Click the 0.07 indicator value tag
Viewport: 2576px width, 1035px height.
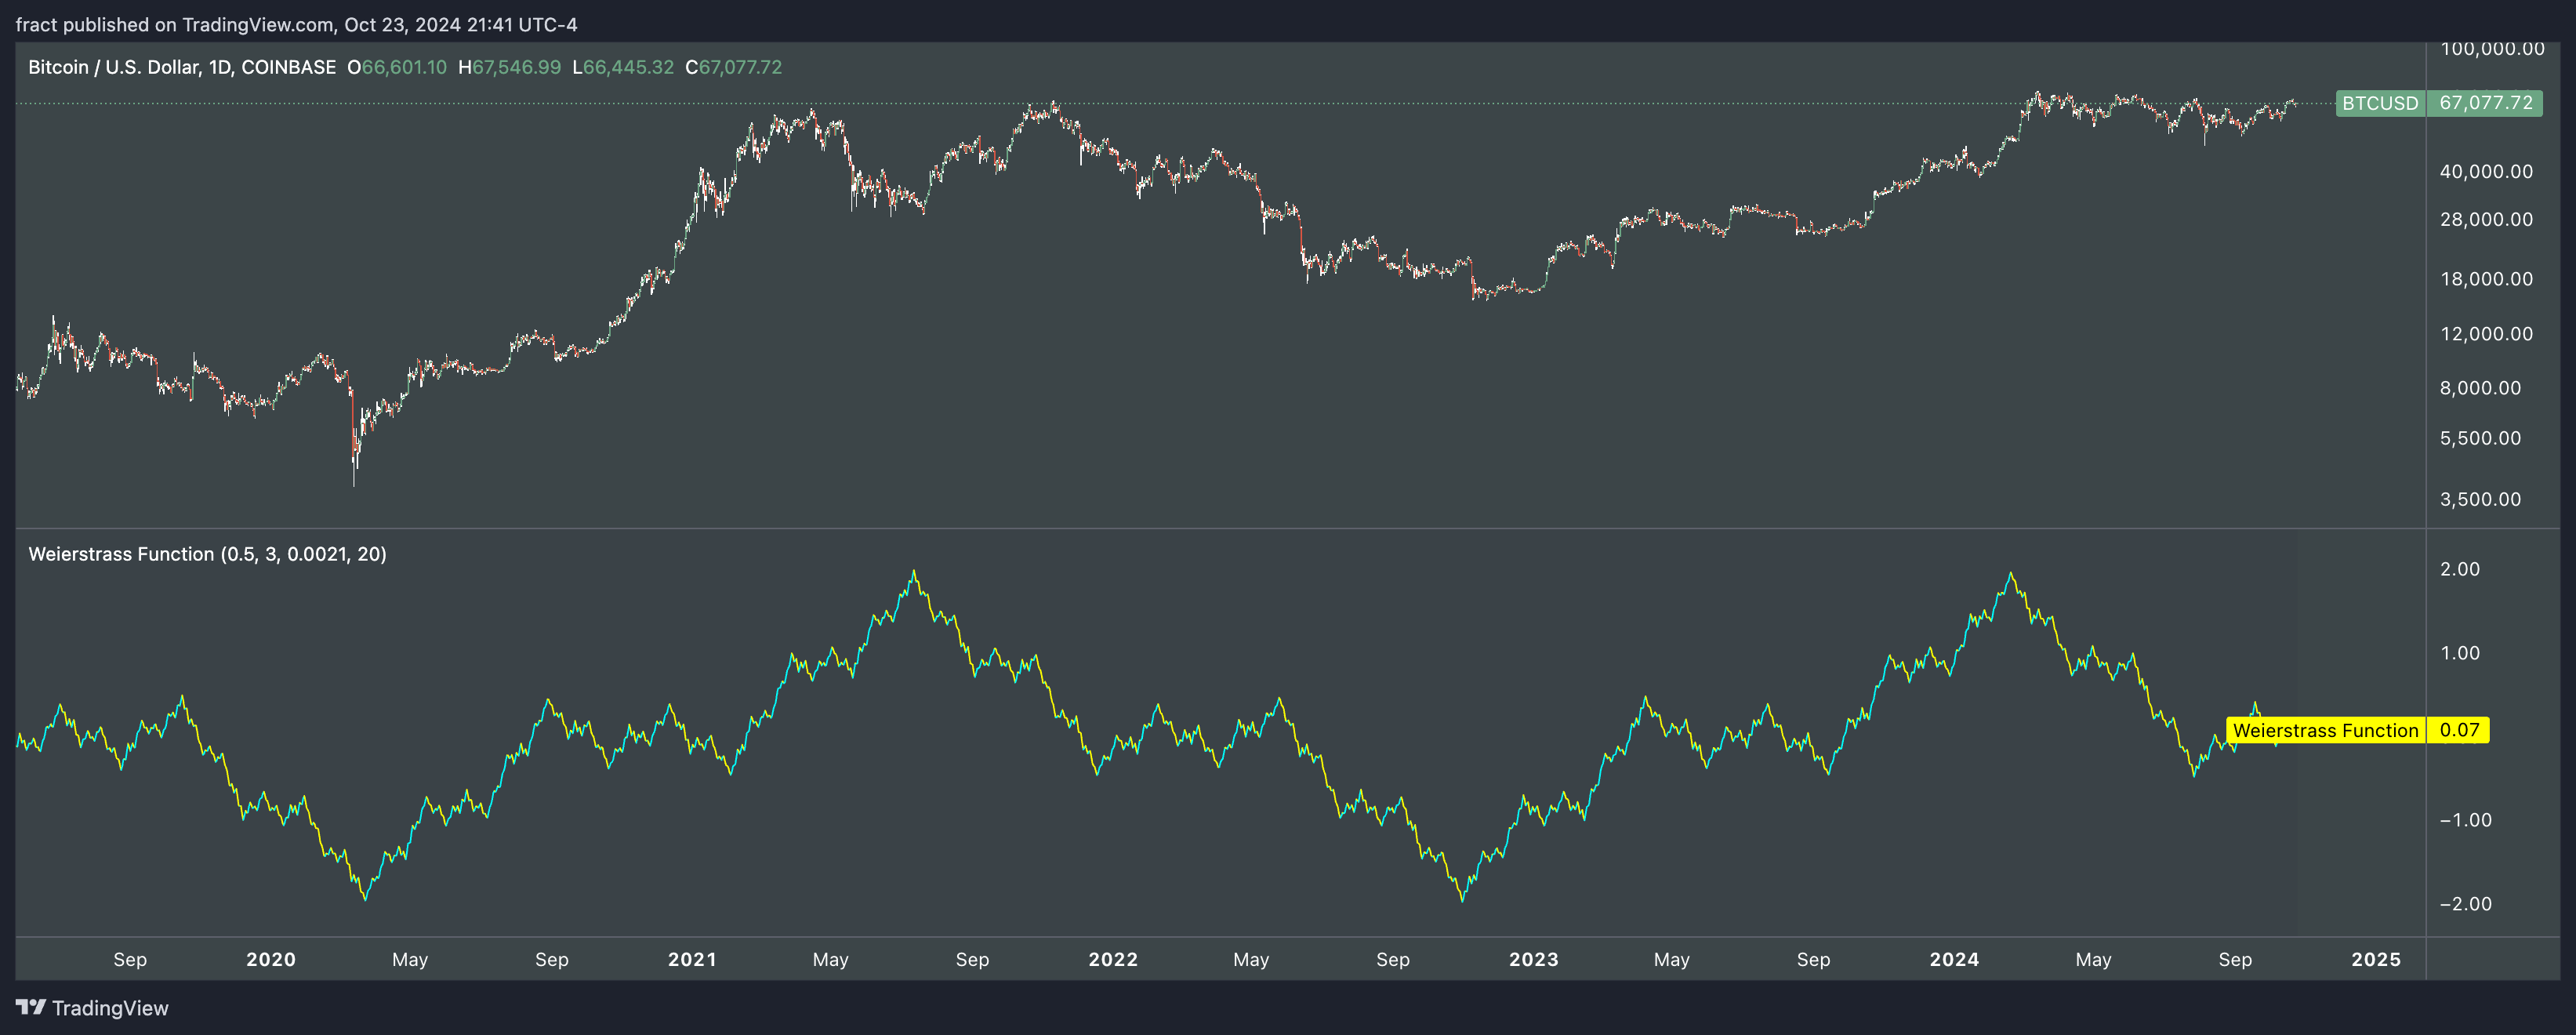[2459, 730]
